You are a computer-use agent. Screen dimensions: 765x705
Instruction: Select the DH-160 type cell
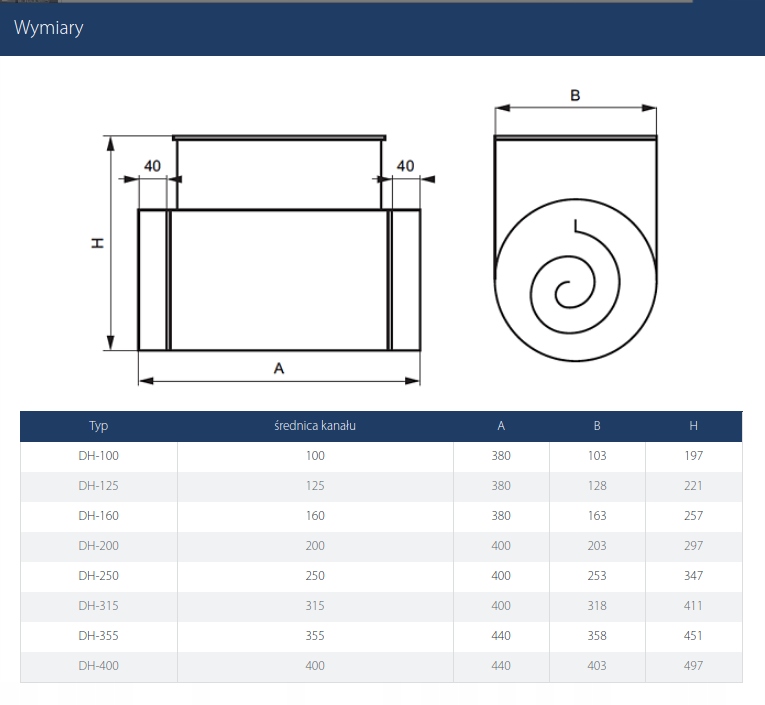[x=99, y=516]
